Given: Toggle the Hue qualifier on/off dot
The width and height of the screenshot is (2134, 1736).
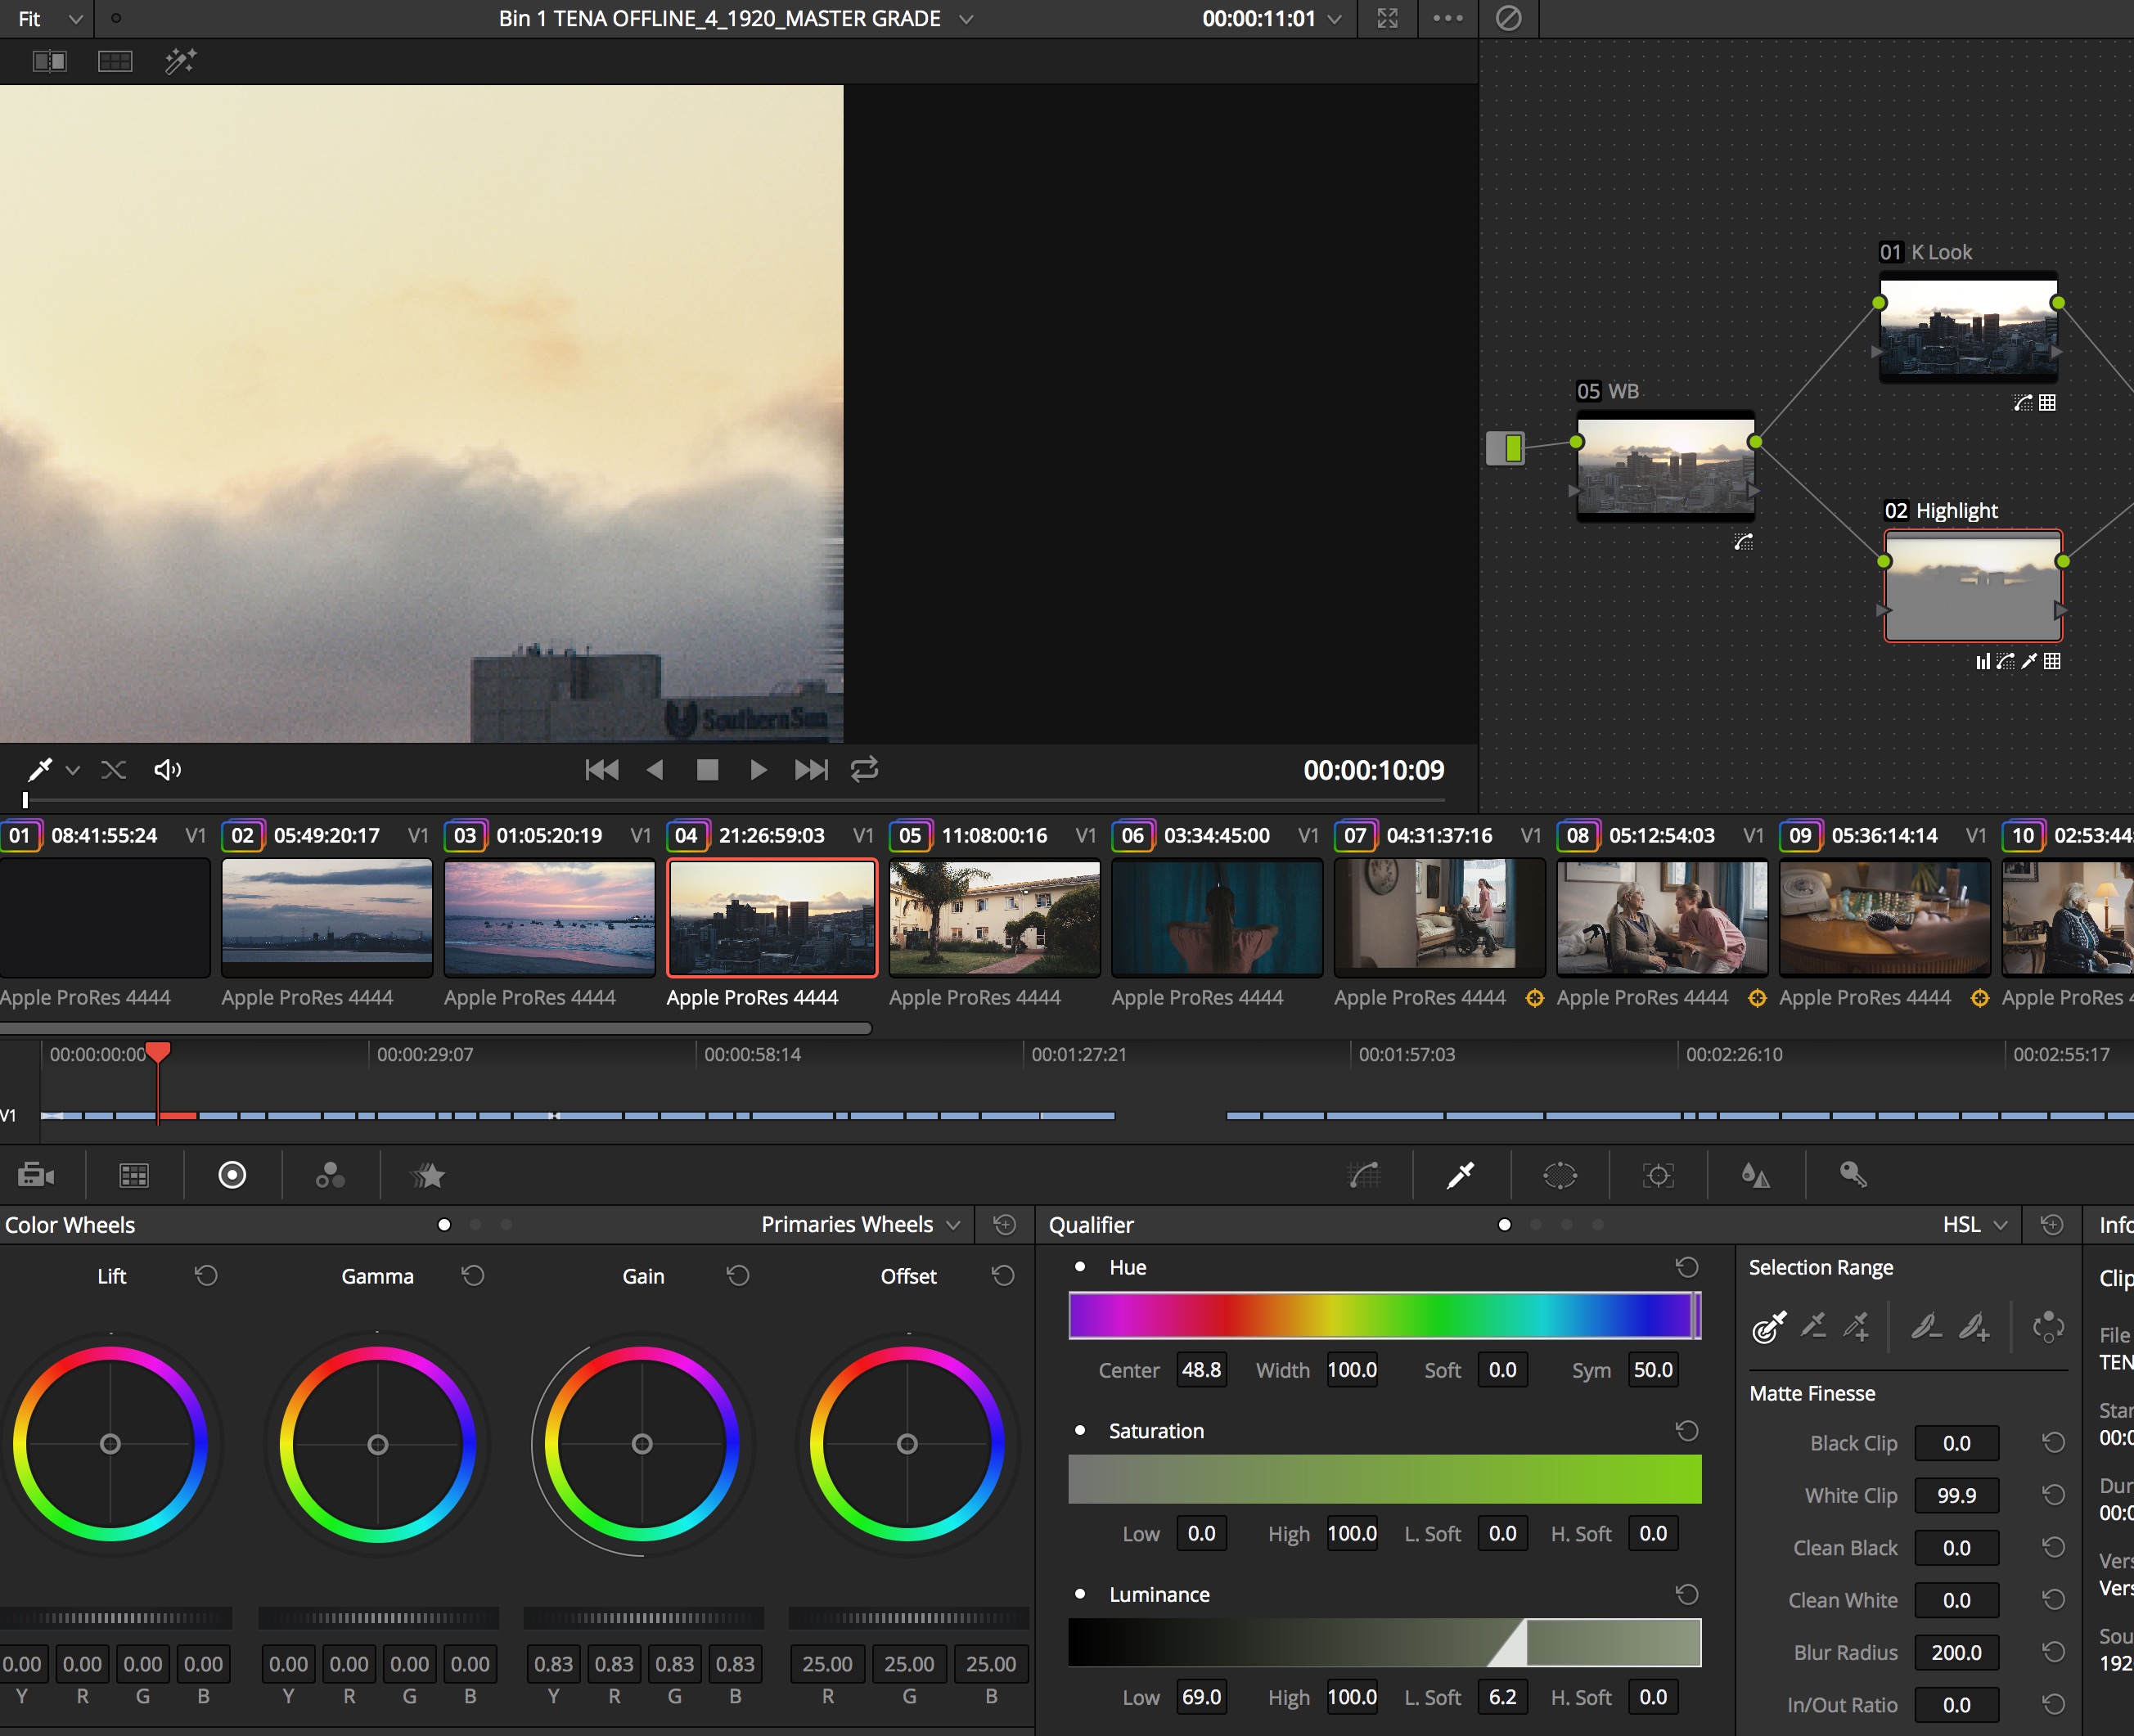Looking at the screenshot, I should (x=1080, y=1267).
